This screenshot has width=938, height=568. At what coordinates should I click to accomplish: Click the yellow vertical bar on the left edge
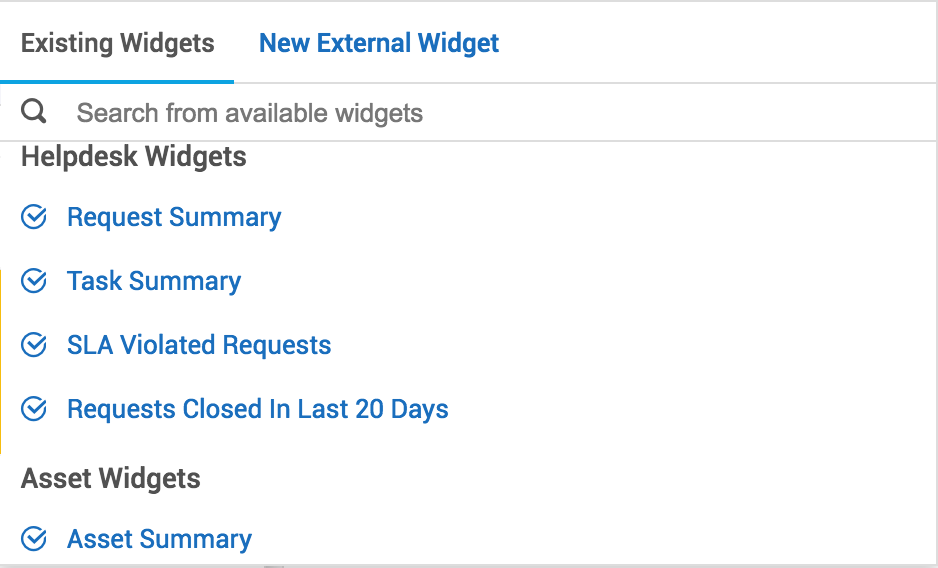(x=1, y=360)
